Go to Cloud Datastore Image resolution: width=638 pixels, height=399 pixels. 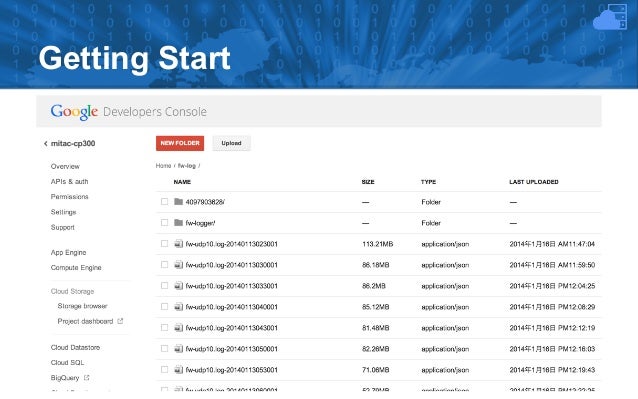pos(75,347)
